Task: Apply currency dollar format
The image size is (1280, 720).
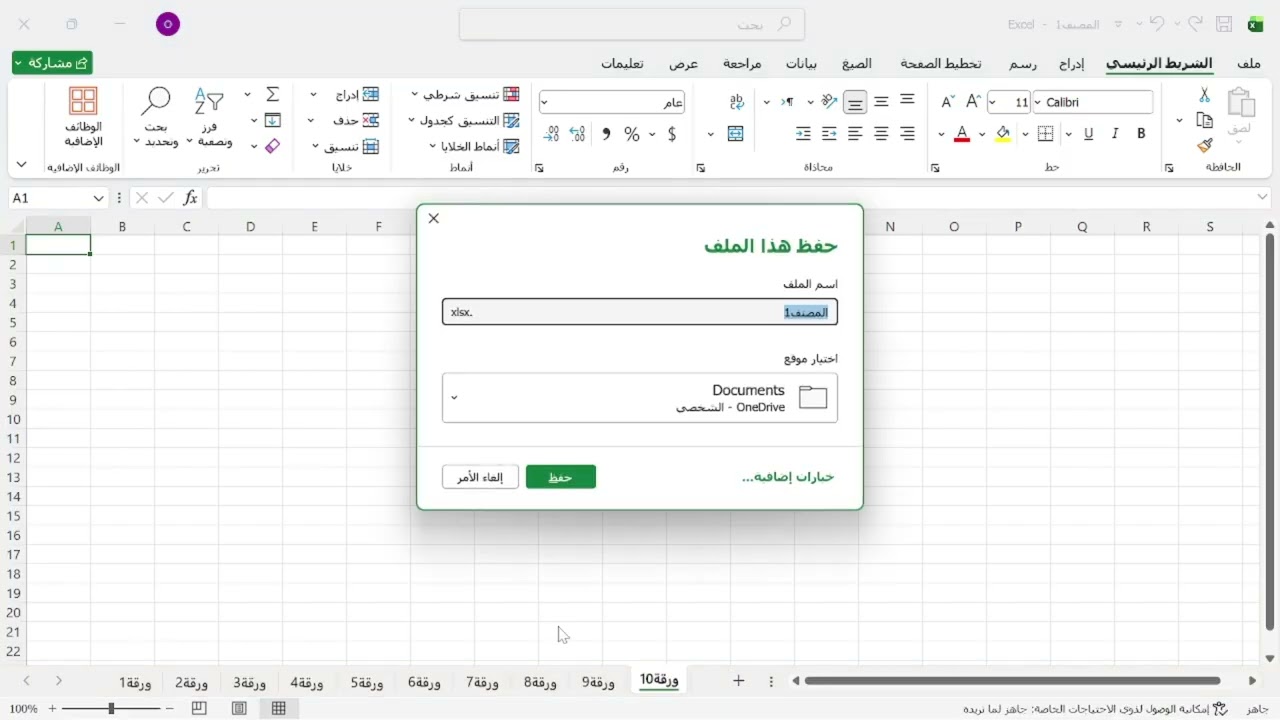Action: point(672,133)
